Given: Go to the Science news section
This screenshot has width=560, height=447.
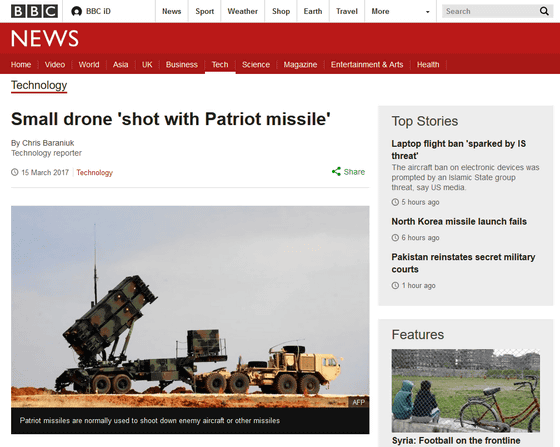Looking at the screenshot, I should pos(256,65).
